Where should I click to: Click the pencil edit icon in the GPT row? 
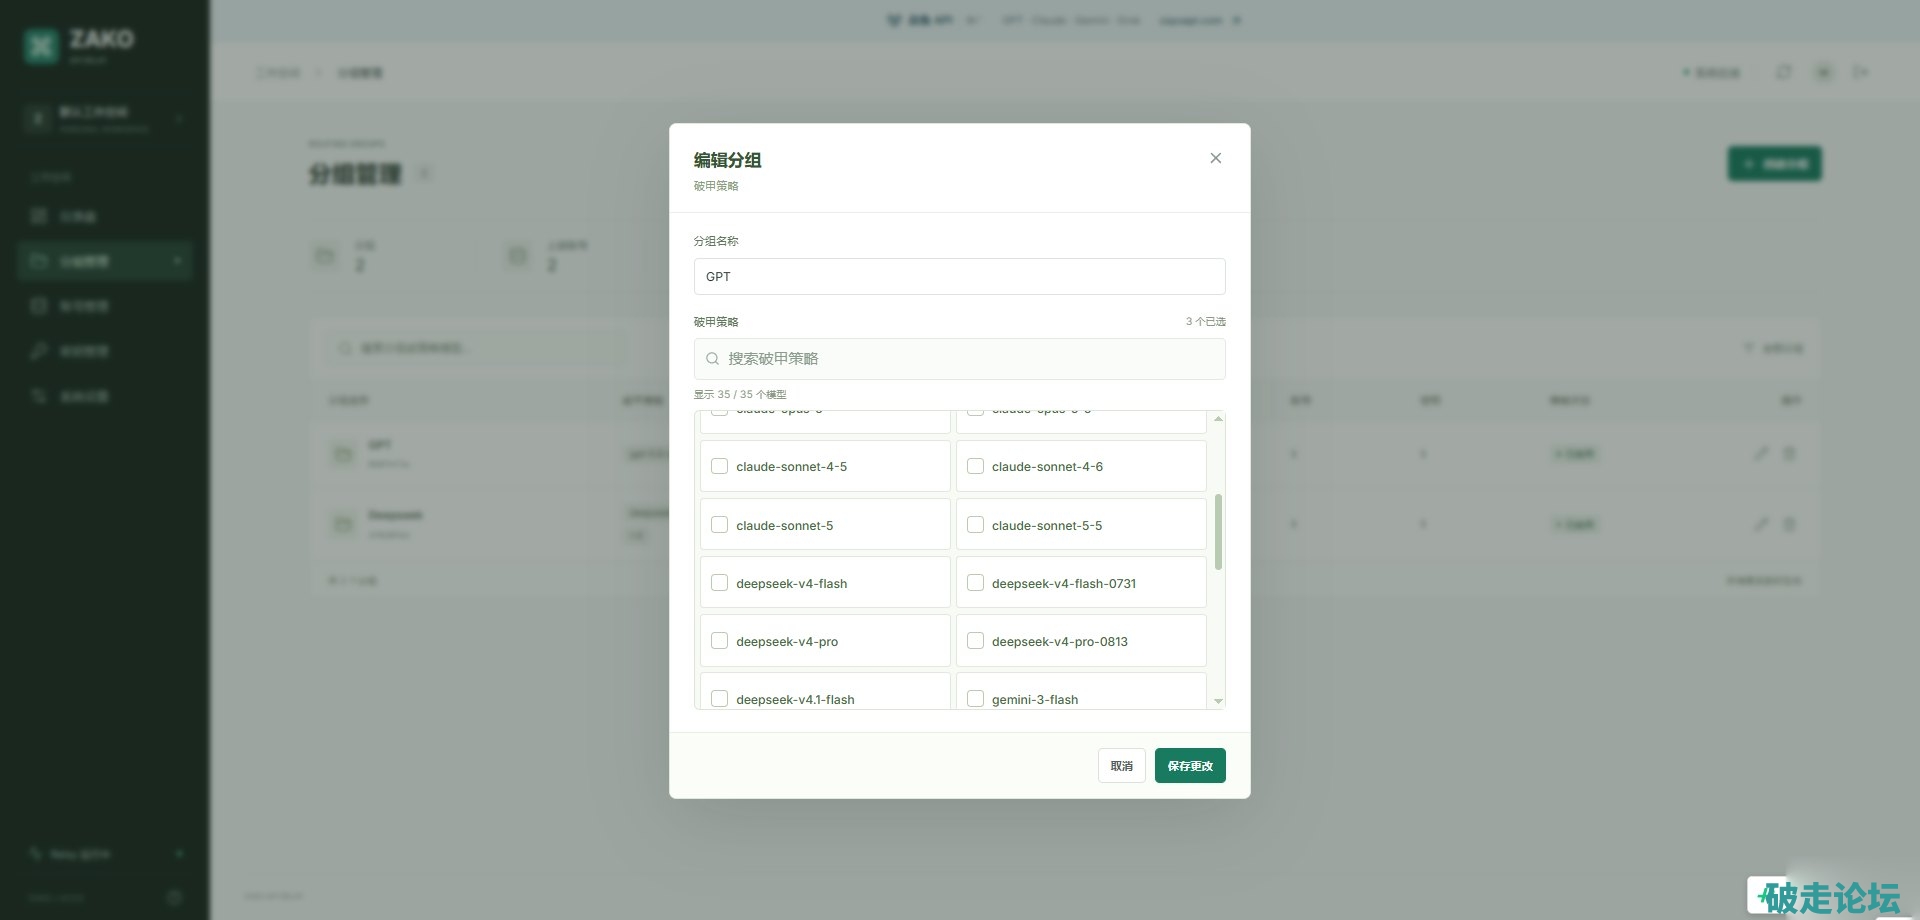[x=1761, y=454]
